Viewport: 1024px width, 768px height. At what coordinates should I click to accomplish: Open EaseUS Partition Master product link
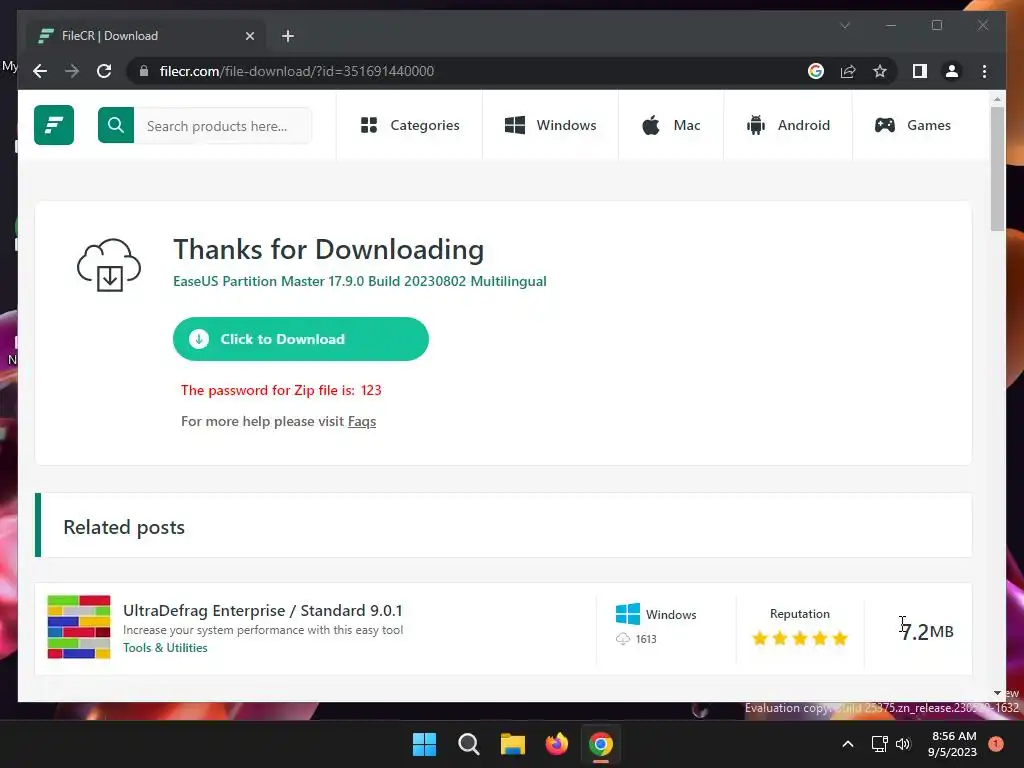tap(360, 281)
